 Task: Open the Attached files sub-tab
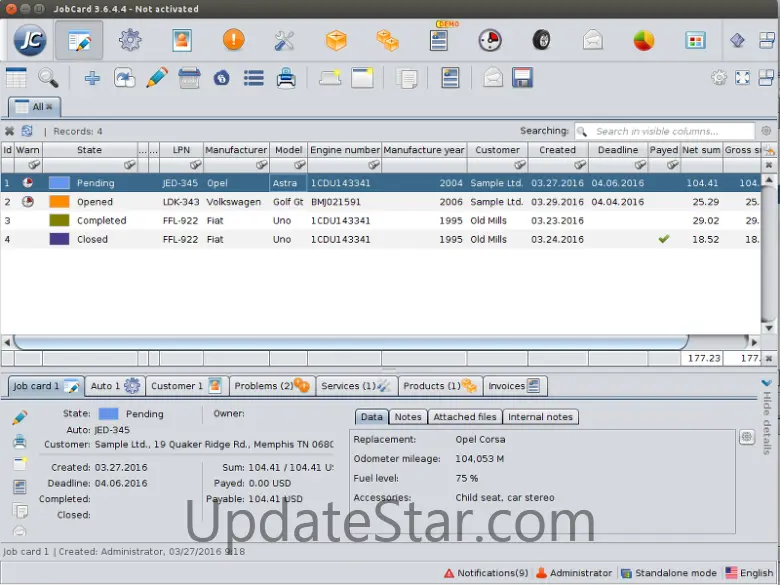point(465,417)
